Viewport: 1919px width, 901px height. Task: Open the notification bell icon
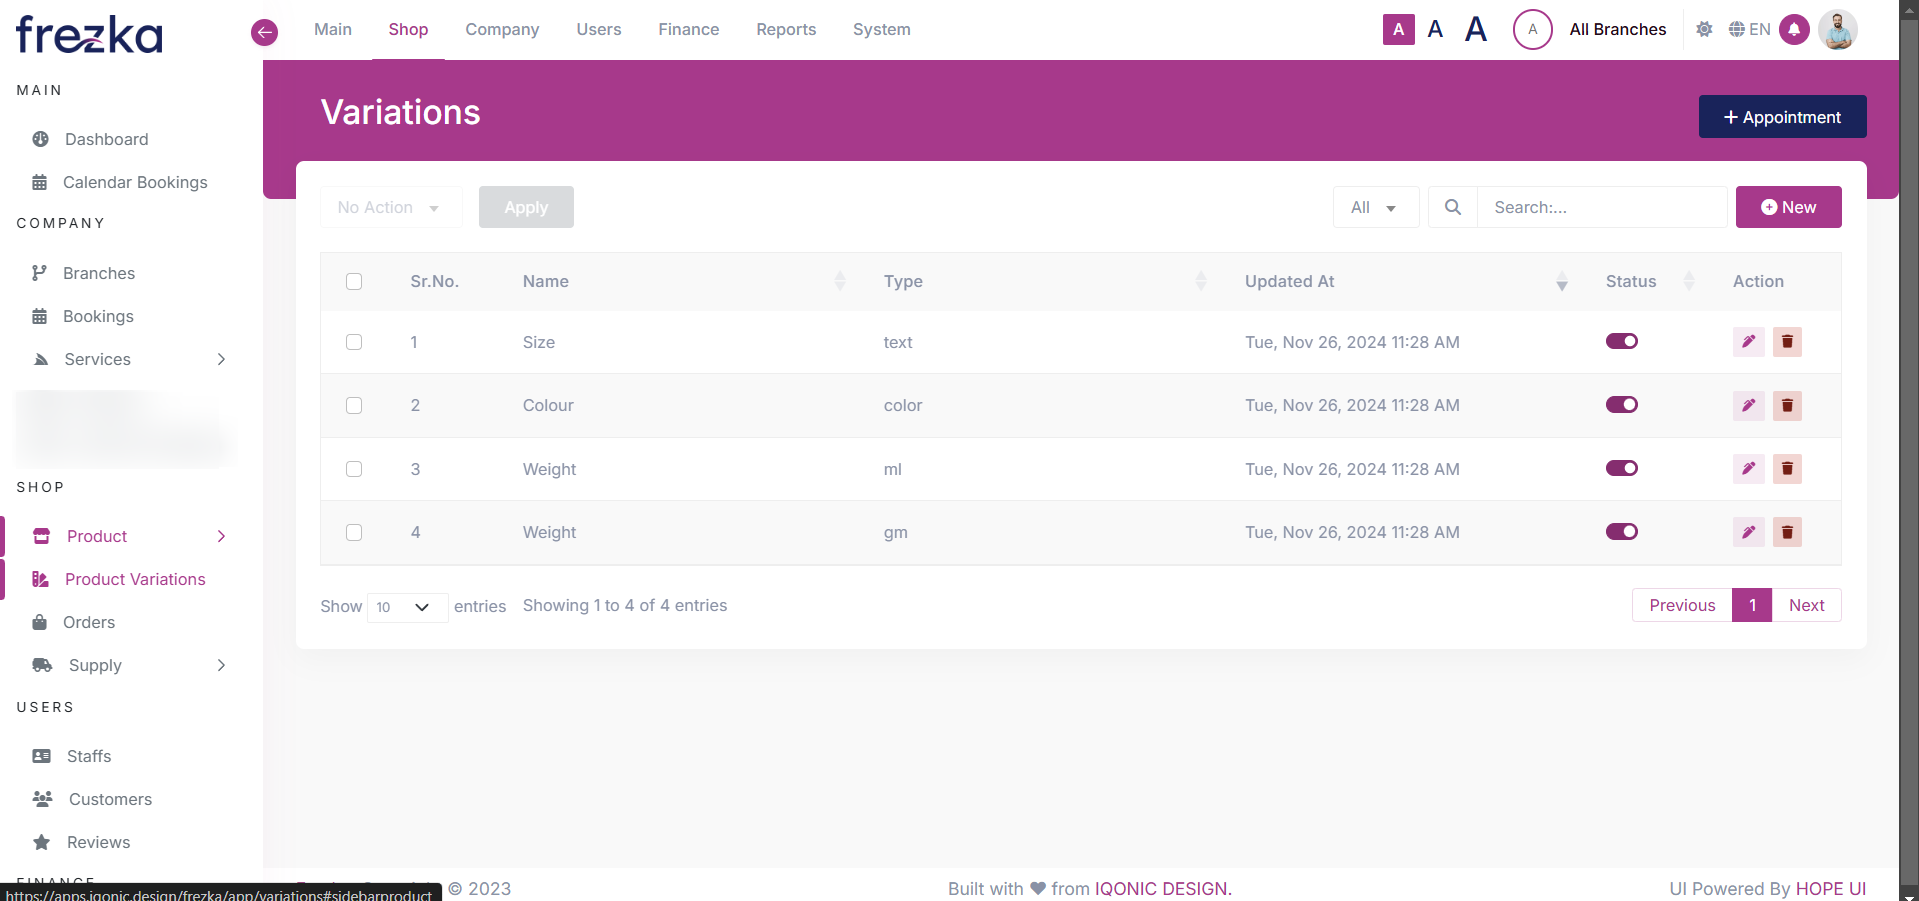(x=1794, y=30)
